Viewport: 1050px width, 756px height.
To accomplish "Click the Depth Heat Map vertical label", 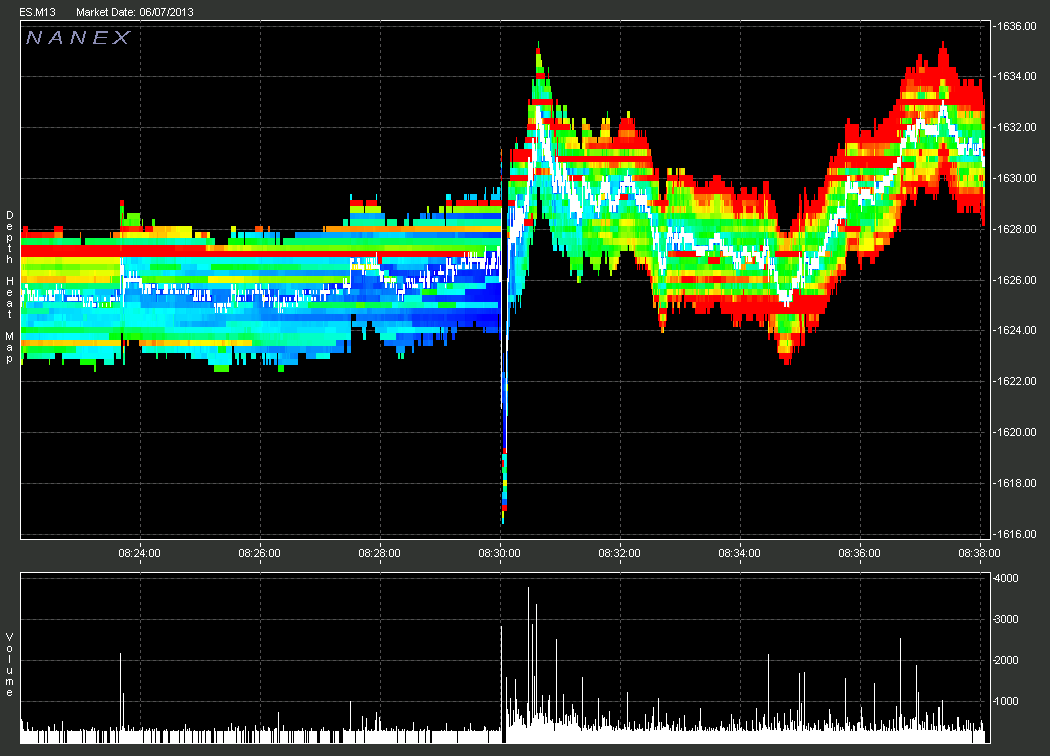I will 9,287.
